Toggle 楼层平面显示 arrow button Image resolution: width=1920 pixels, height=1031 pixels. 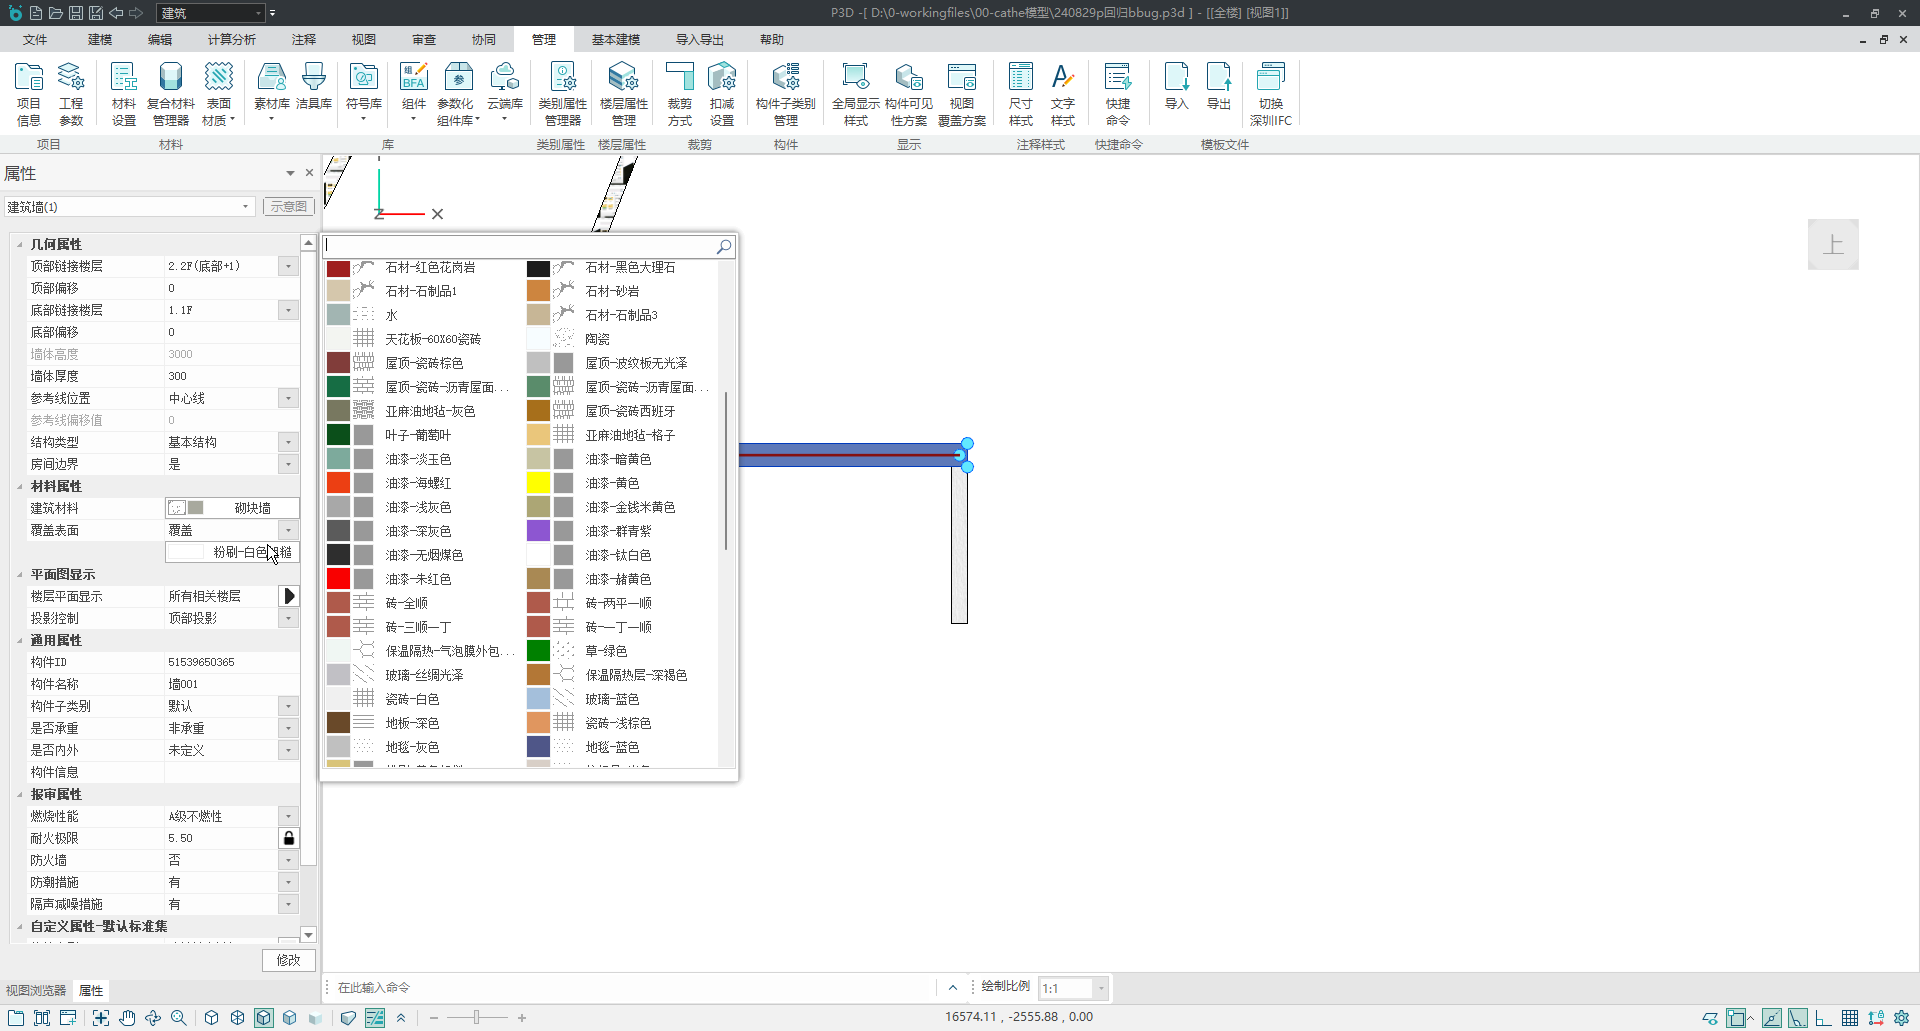pyautogui.click(x=289, y=596)
